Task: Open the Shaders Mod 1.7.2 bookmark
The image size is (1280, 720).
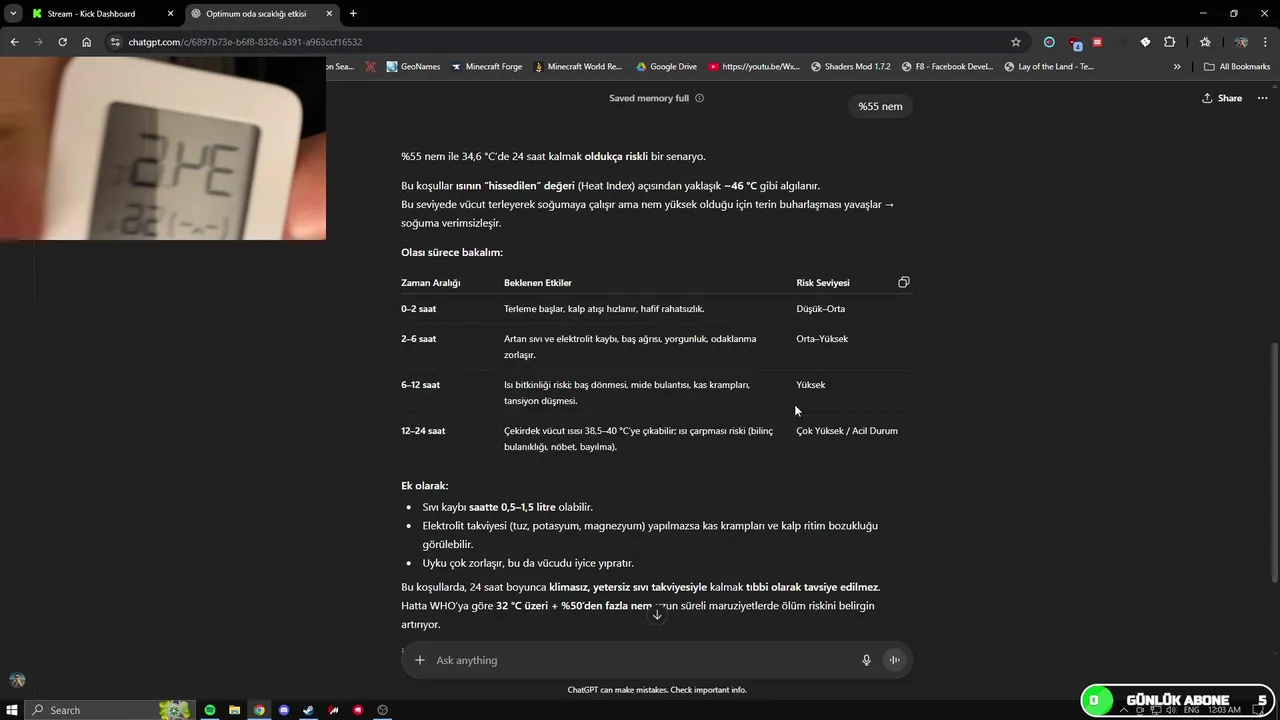Action: pyautogui.click(x=850, y=67)
